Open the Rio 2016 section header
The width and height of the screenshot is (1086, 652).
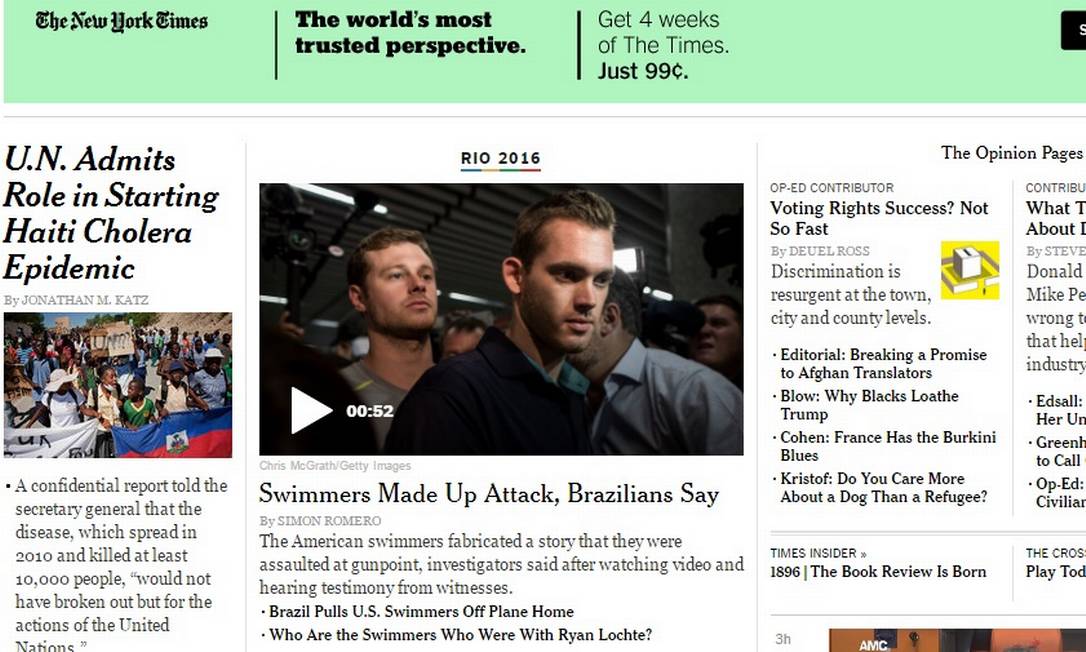[x=501, y=159]
